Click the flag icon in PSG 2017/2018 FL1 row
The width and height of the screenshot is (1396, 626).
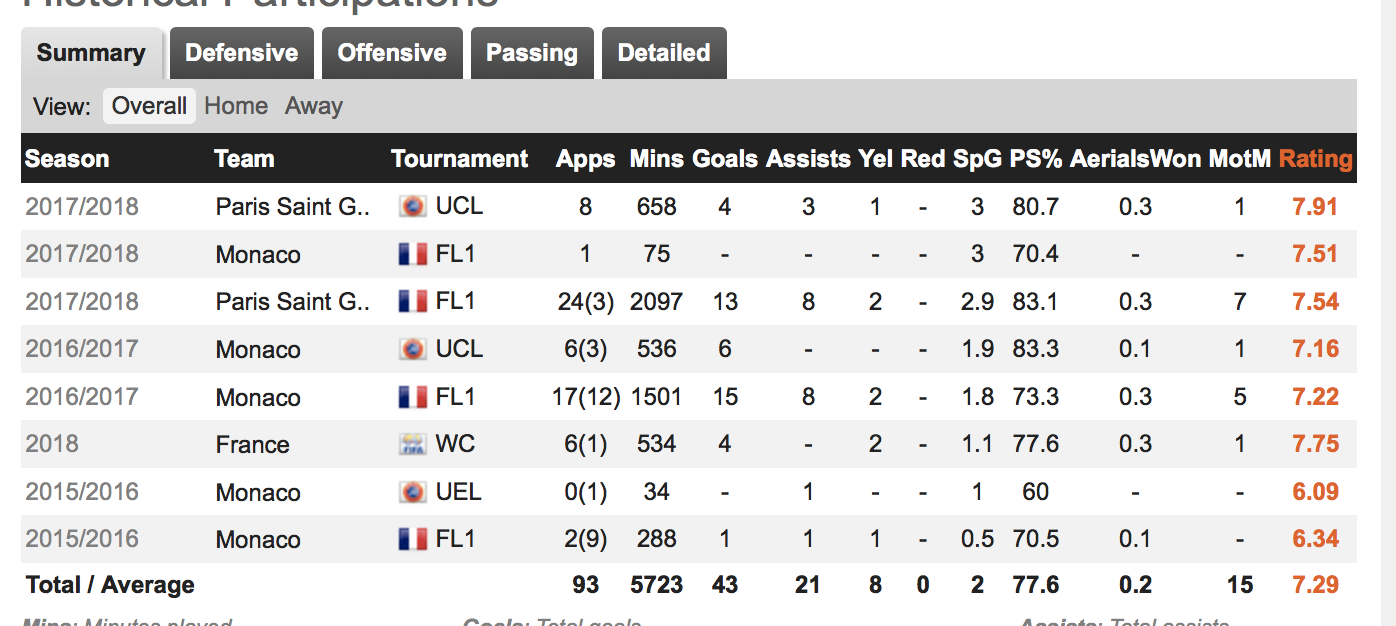[x=412, y=302]
